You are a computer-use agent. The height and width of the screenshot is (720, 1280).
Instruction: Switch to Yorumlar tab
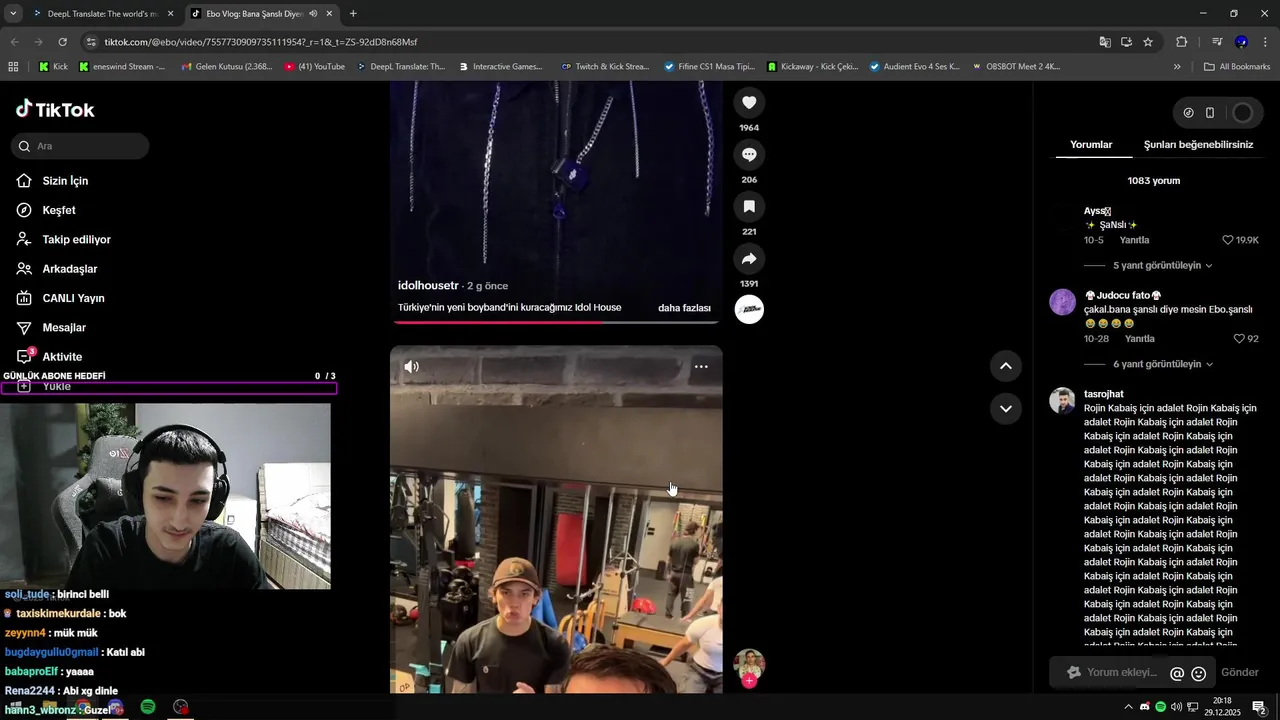point(1091,145)
